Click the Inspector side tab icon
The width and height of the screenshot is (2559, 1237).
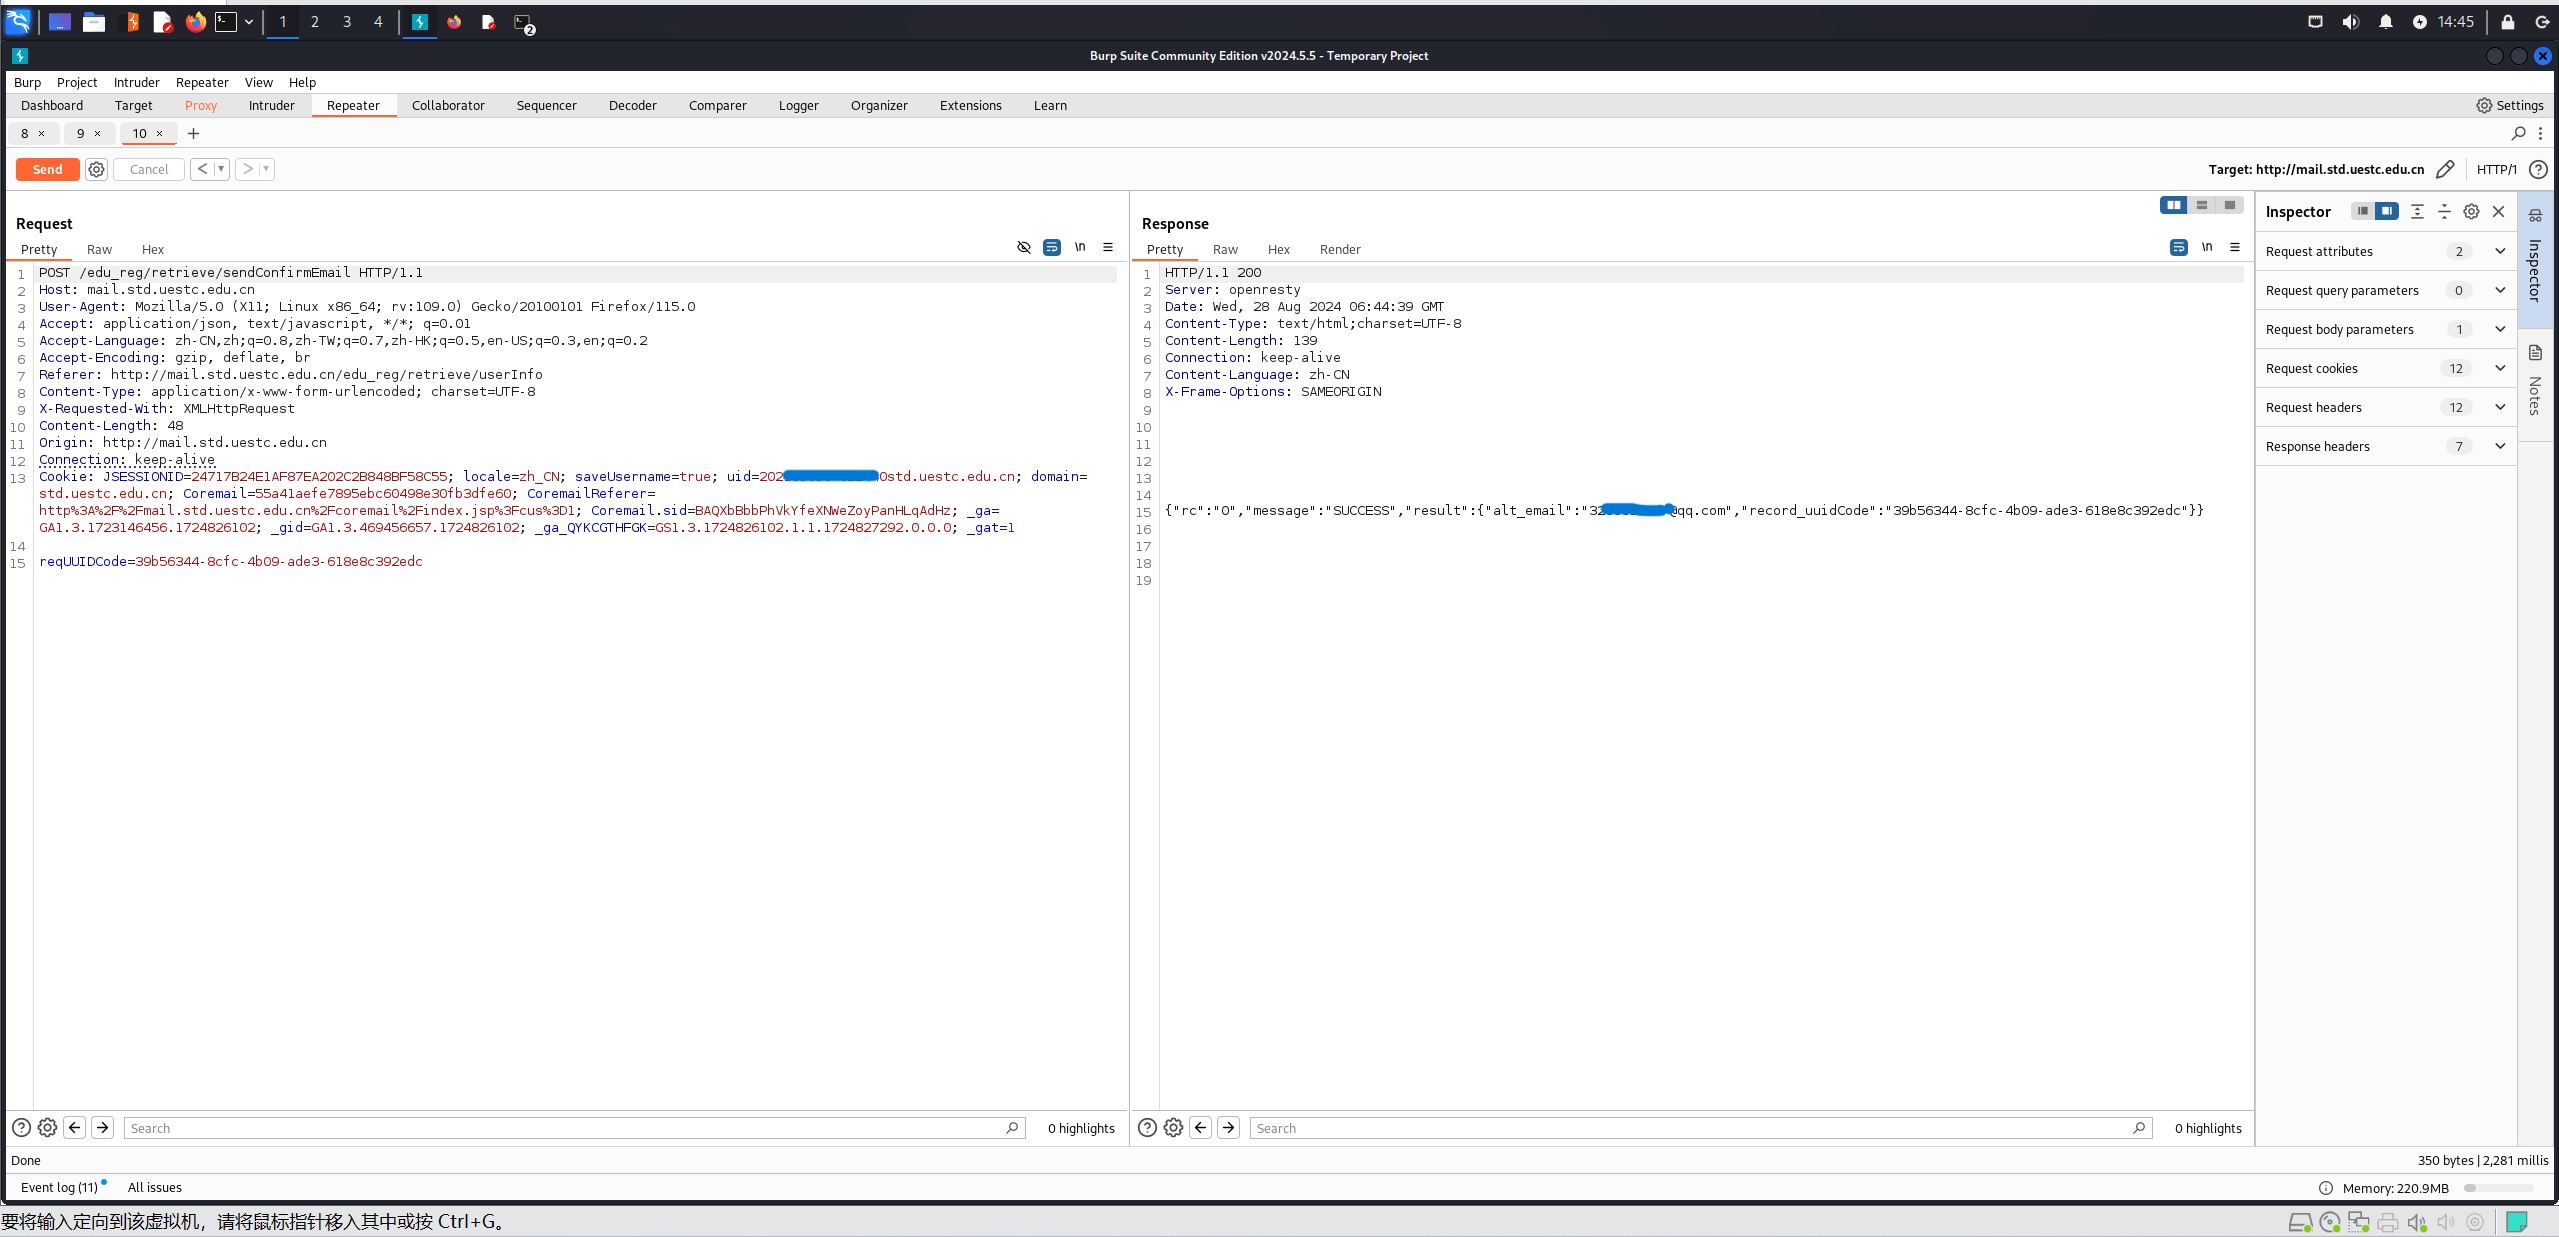tap(2535, 216)
